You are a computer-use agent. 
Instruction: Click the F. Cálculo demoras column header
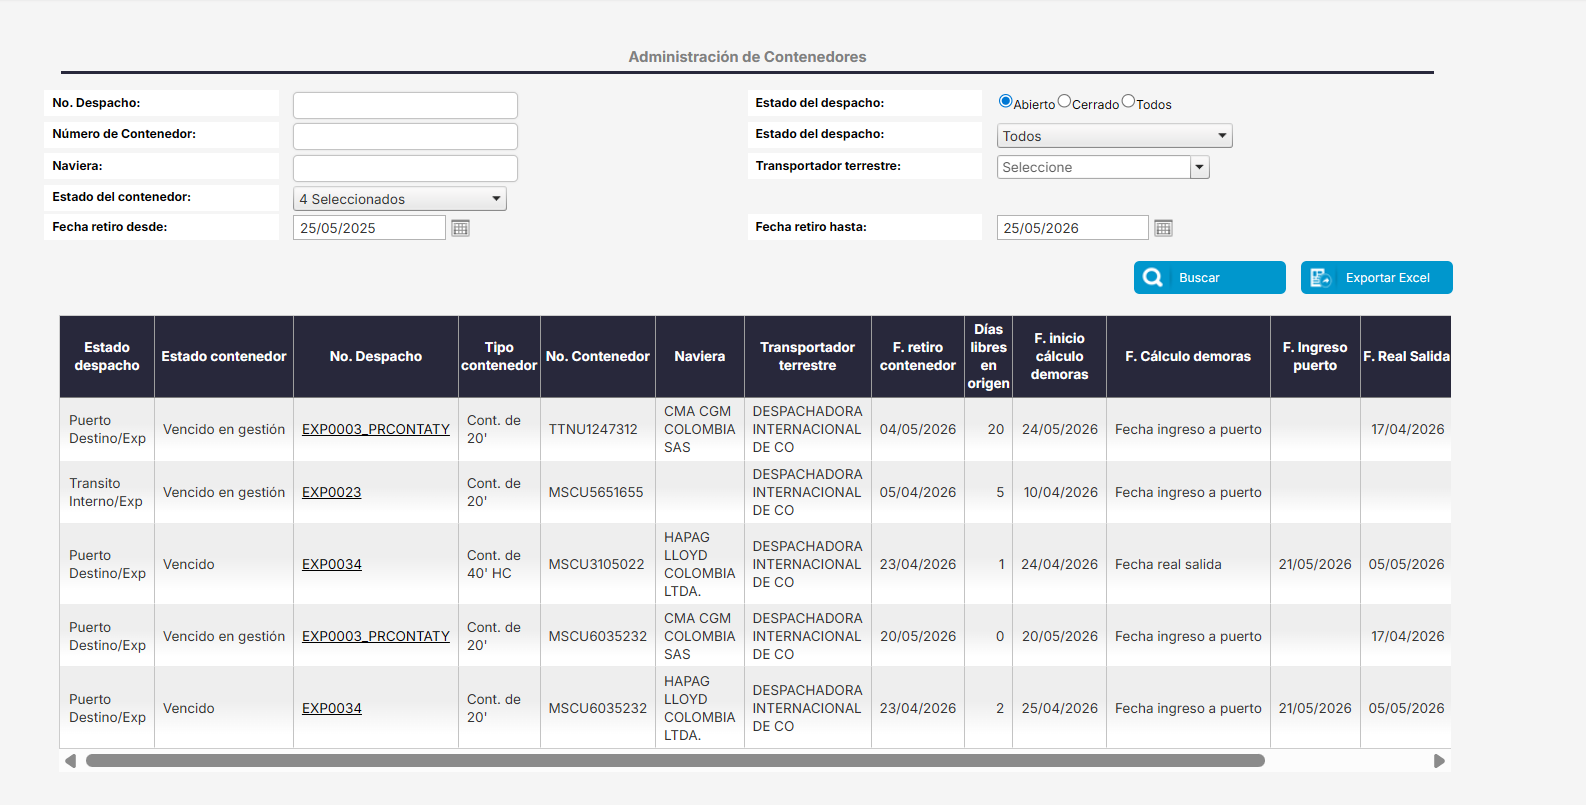click(1188, 356)
